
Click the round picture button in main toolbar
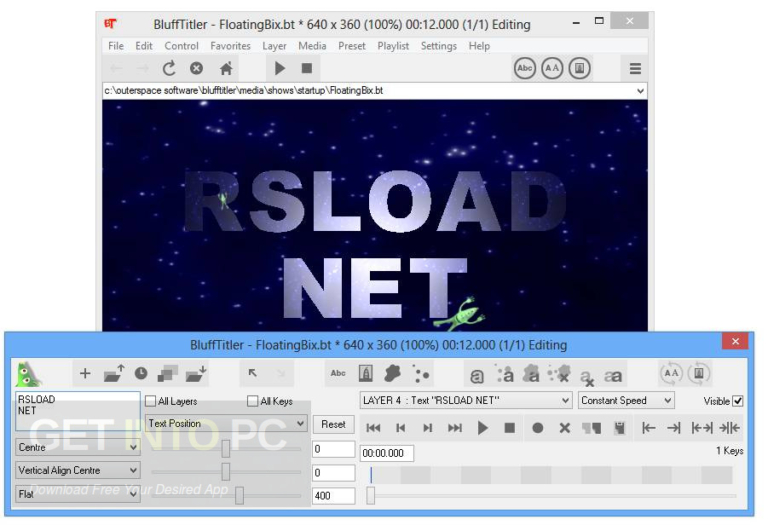[579, 68]
